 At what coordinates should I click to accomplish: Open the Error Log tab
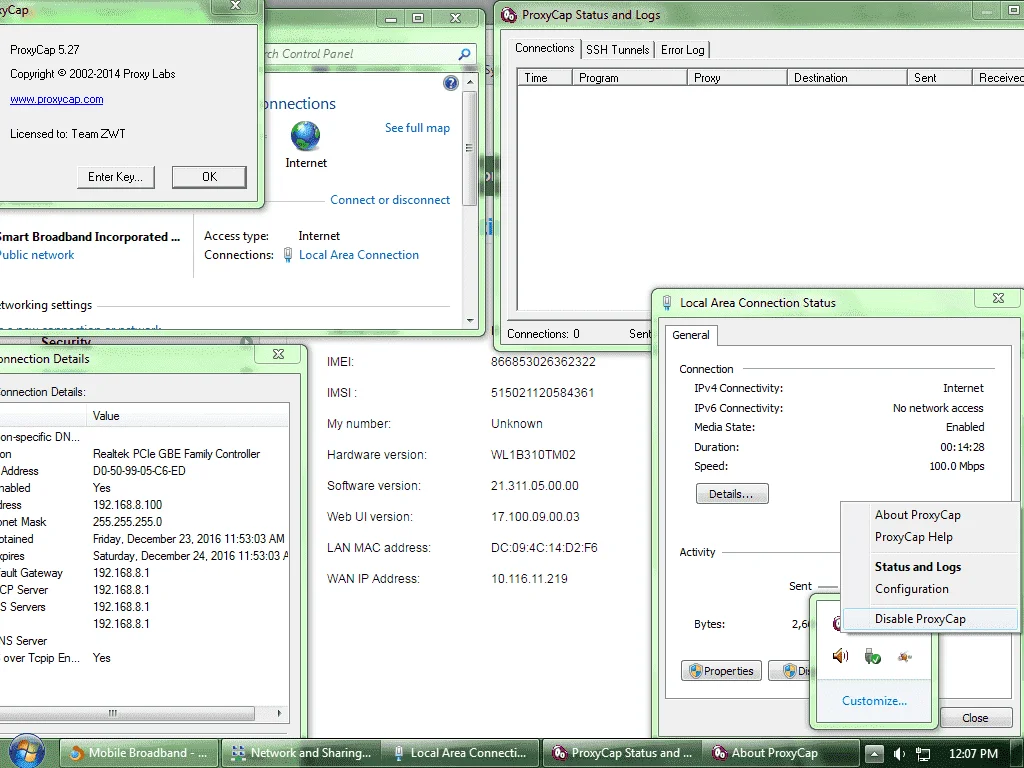[682, 50]
